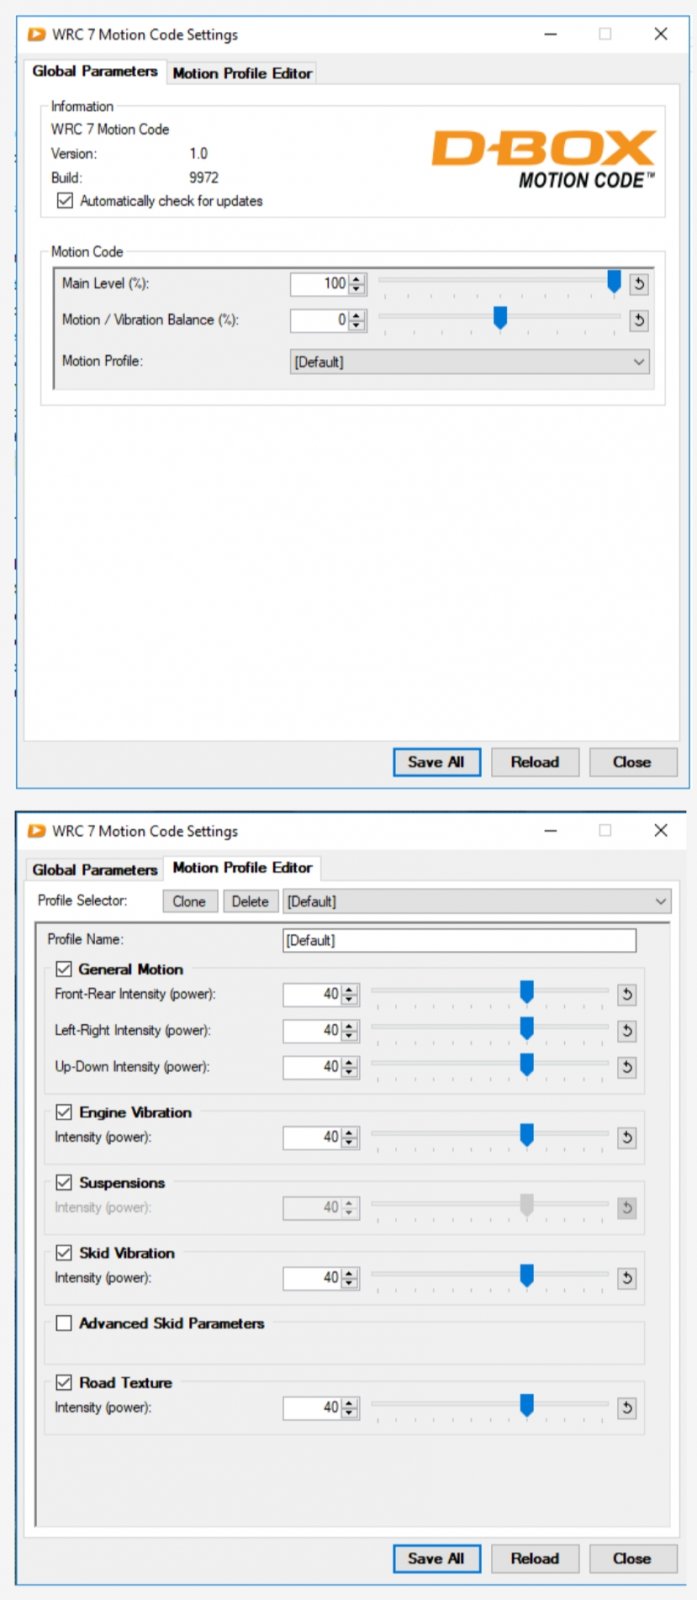Switch to Global Parameters tab in lower window
This screenshot has height=1600, width=697.
coord(95,870)
